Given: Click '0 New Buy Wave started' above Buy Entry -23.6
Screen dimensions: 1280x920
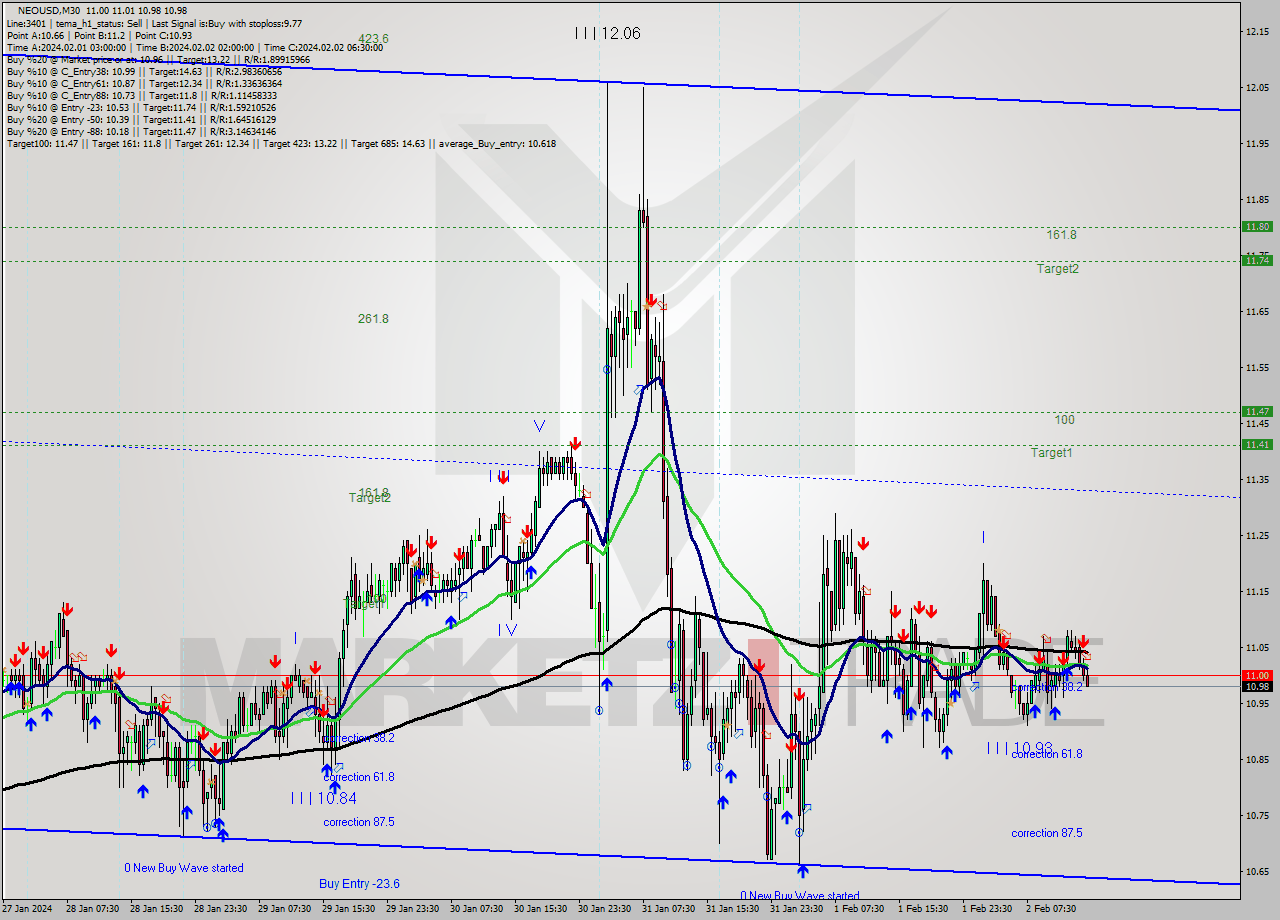Looking at the screenshot, I should click(x=184, y=868).
